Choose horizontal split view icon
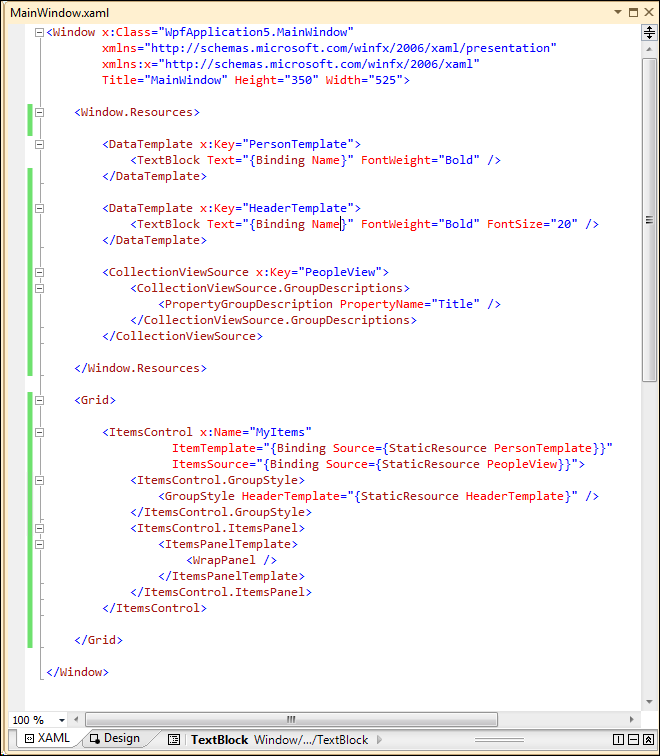 click(633, 740)
